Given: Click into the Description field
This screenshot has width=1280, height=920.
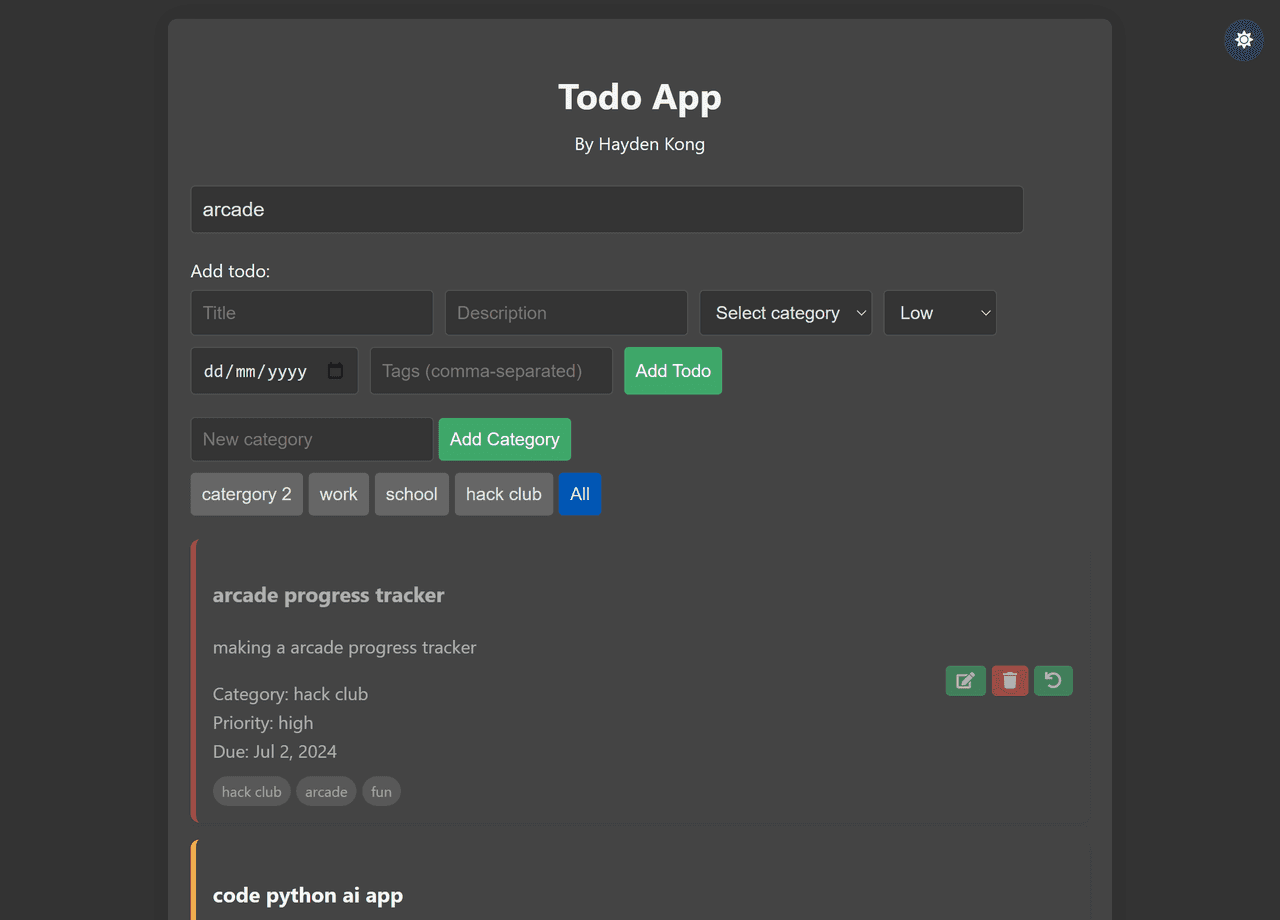Looking at the screenshot, I should [565, 313].
